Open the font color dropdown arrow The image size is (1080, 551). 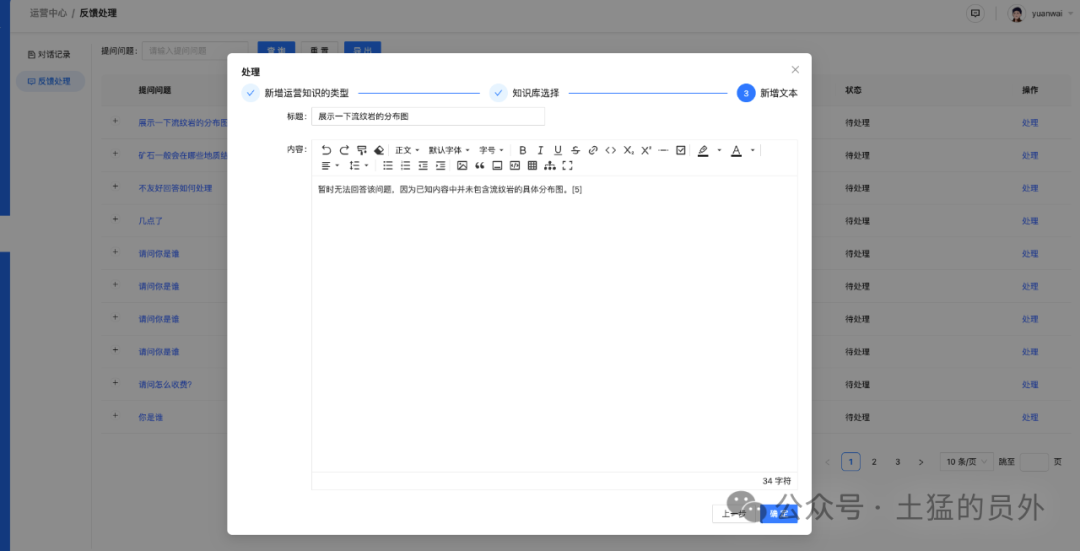point(752,150)
